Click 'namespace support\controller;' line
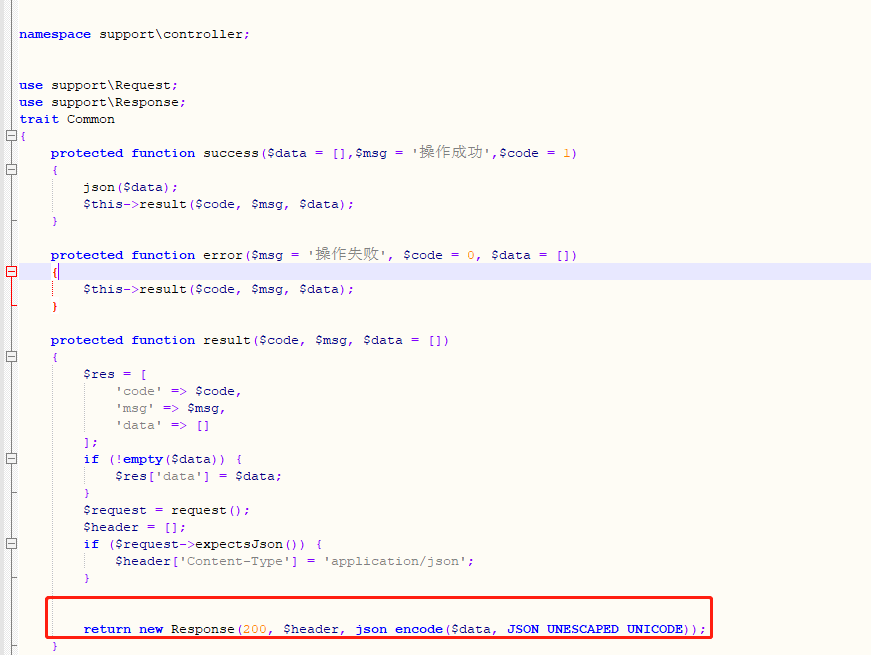Screen dimensions: 871x655 pos(134,34)
